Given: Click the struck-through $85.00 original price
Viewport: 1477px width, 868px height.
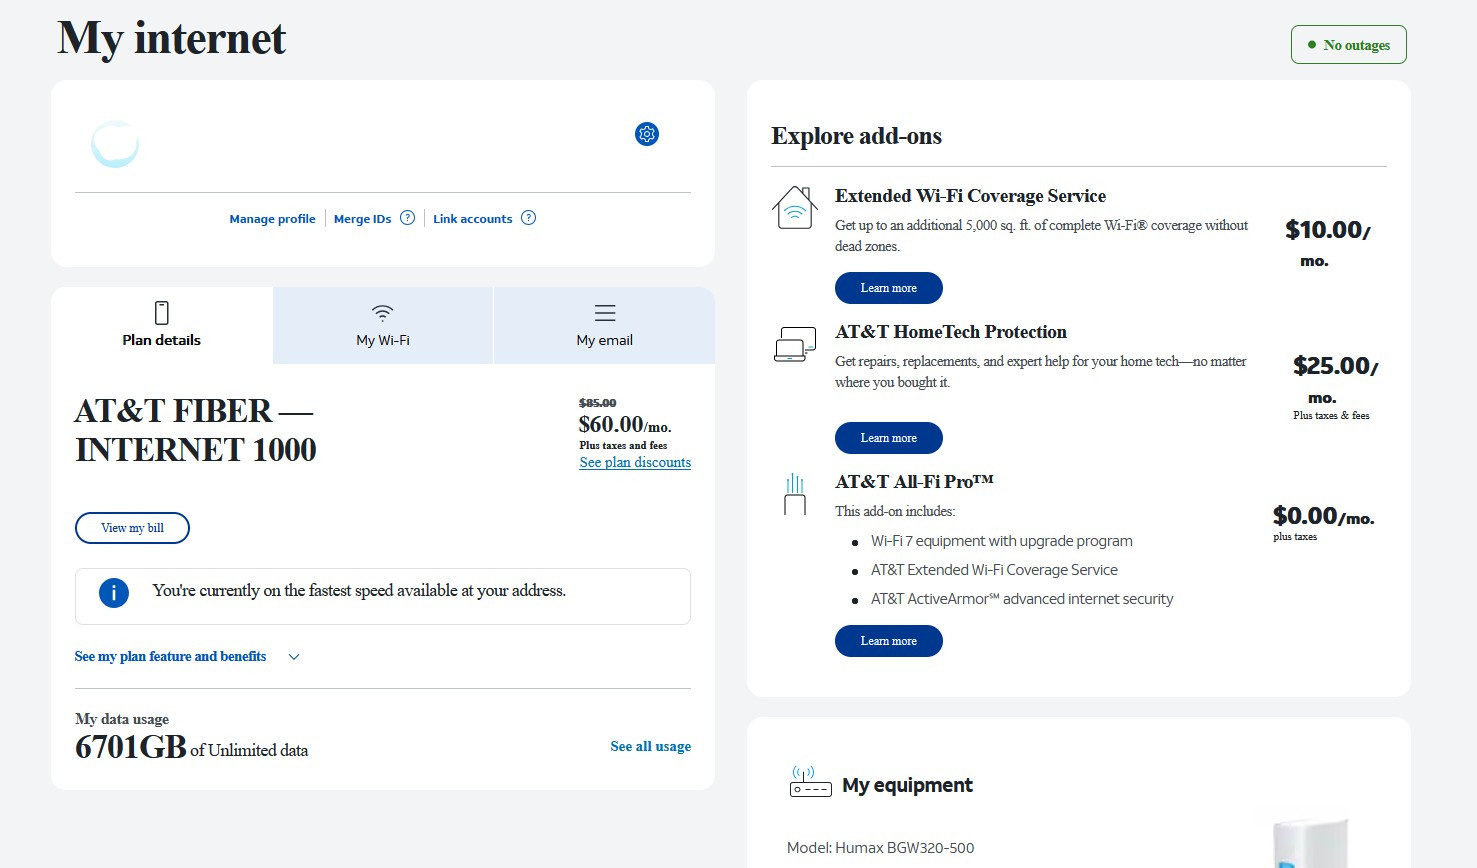Looking at the screenshot, I should click(598, 403).
